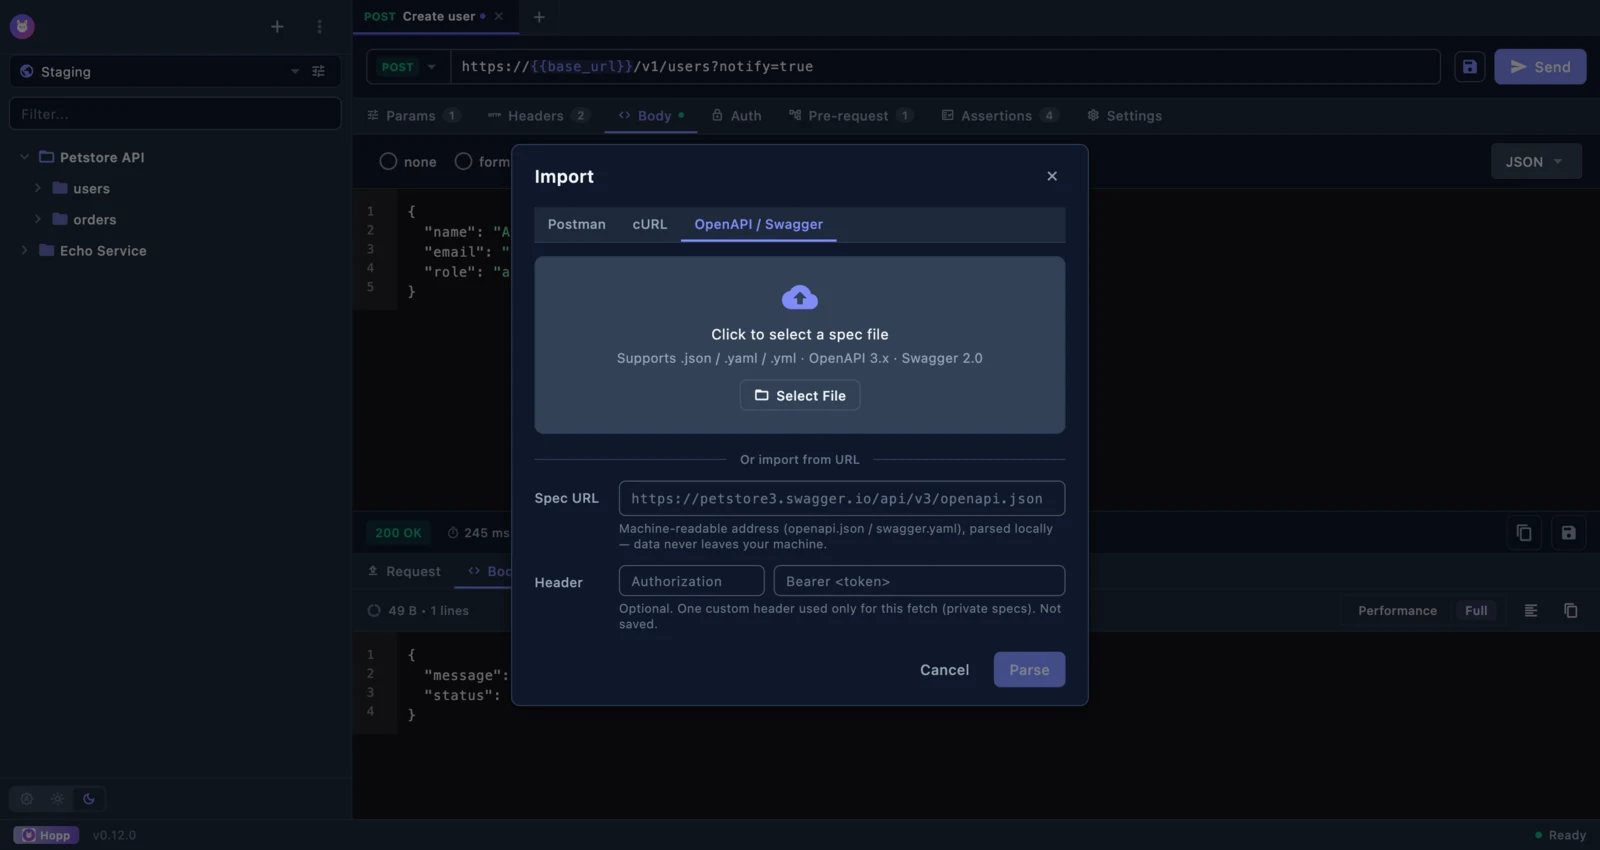This screenshot has height=850, width=1600.
Task: Select the auto theme icon
Action: [27, 799]
